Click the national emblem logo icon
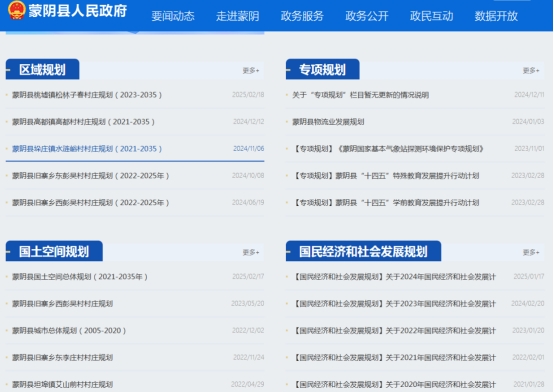 coord(16,10)
